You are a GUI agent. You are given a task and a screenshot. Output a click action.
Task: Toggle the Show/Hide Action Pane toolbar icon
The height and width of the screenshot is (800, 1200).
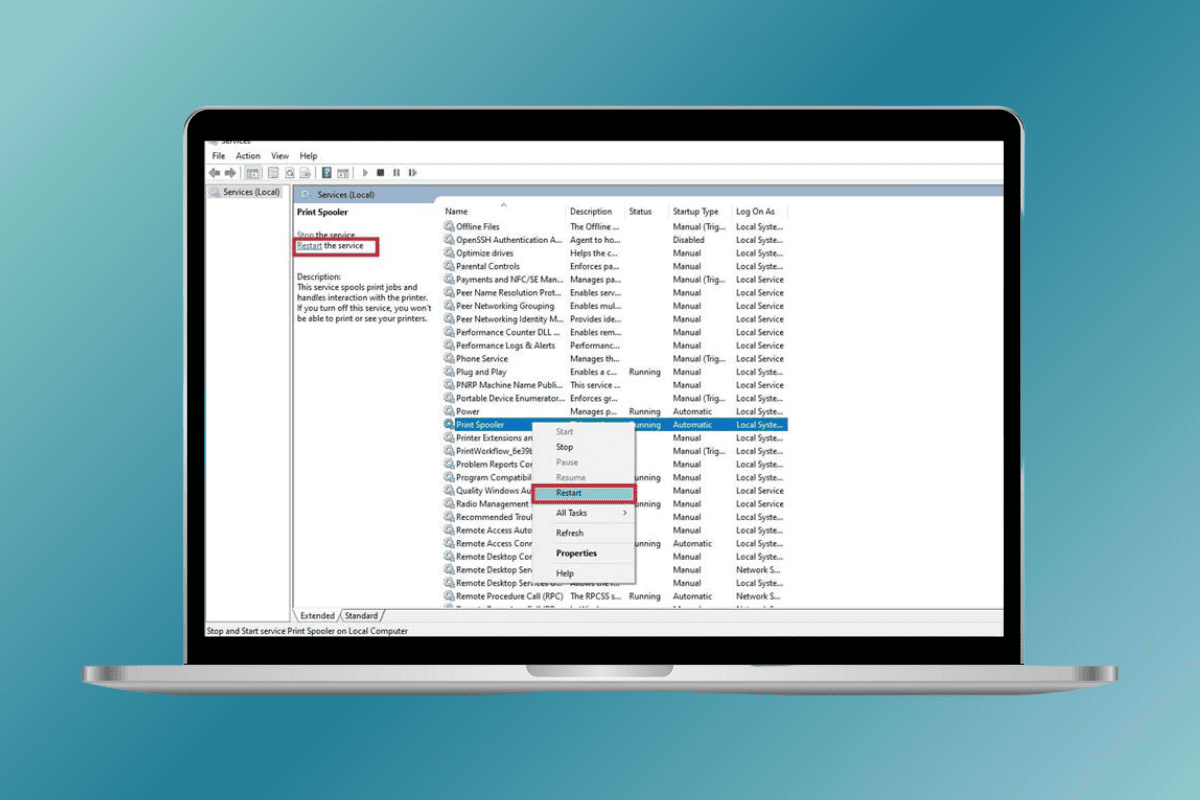[343, 173]
